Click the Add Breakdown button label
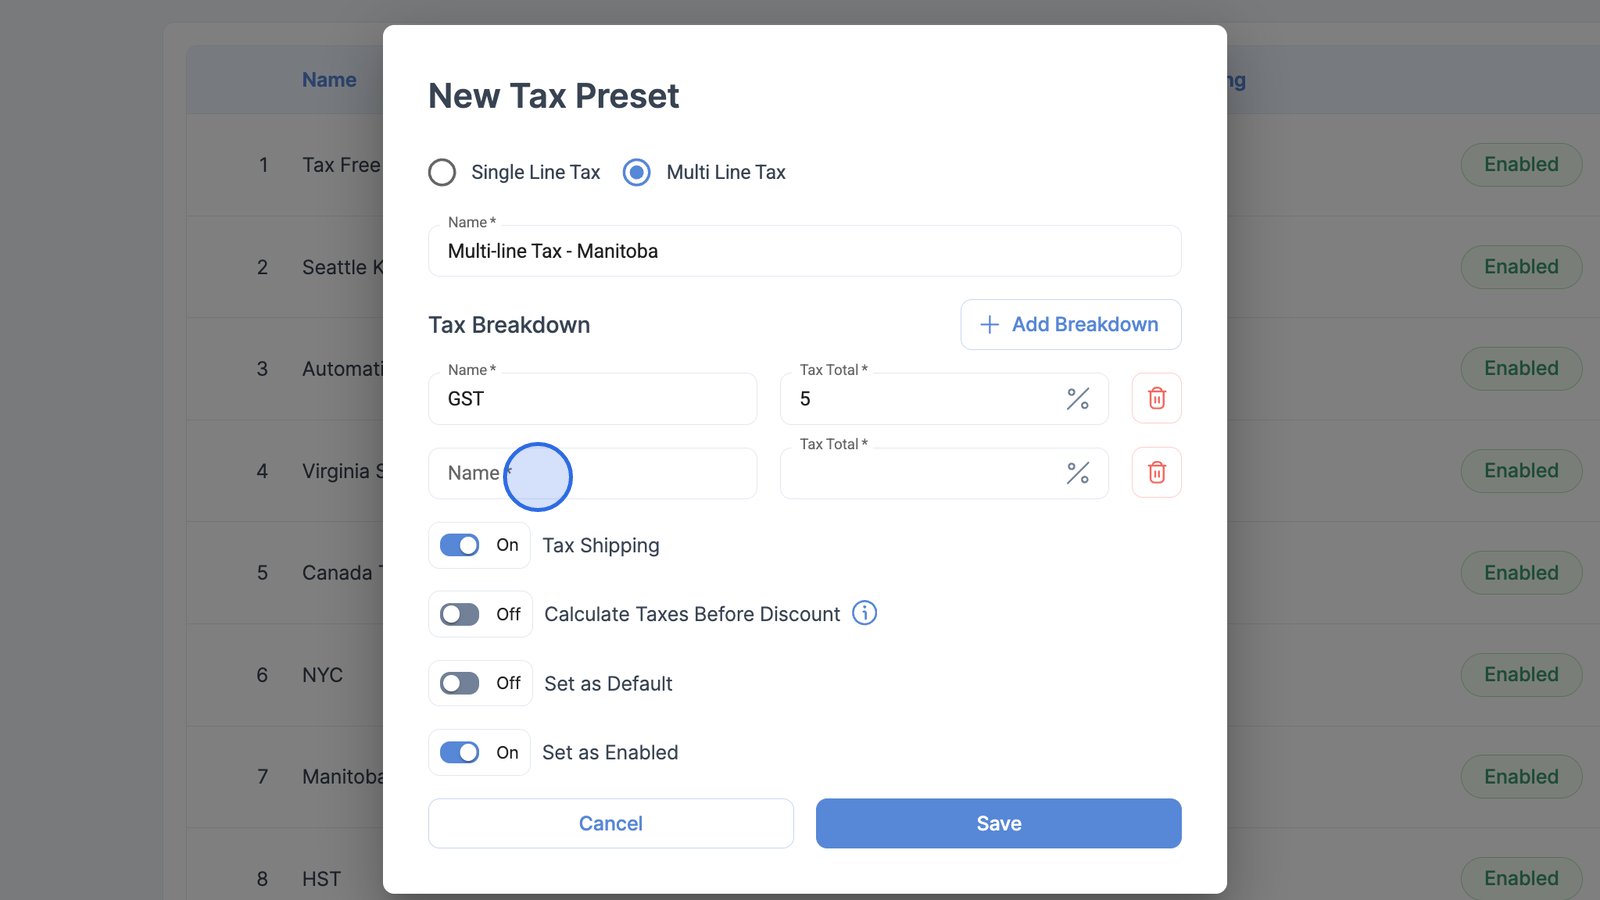 click(x=1084, y=325)
